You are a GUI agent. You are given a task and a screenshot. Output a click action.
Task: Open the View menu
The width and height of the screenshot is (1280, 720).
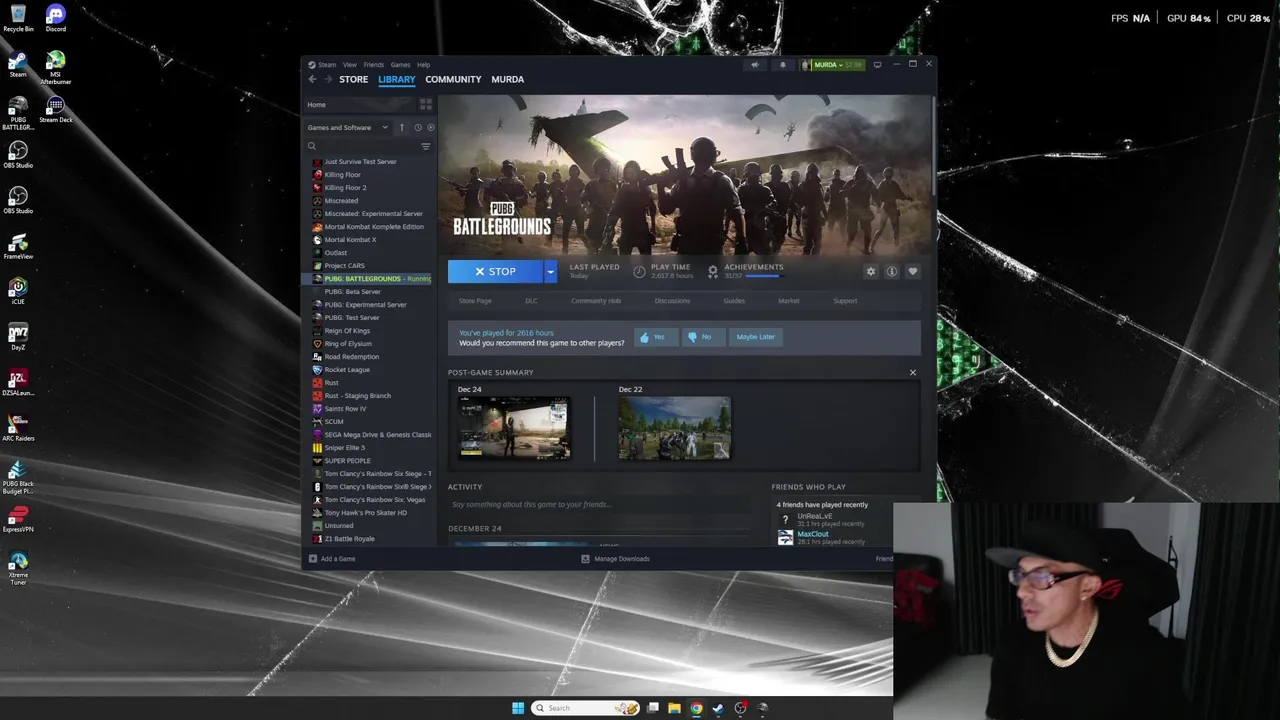[350, 65]
